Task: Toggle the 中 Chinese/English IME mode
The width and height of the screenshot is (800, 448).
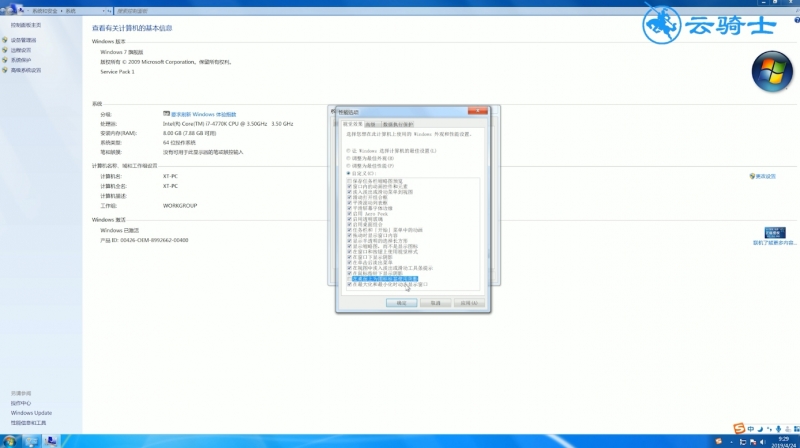Action: click(x=751, y=429)
